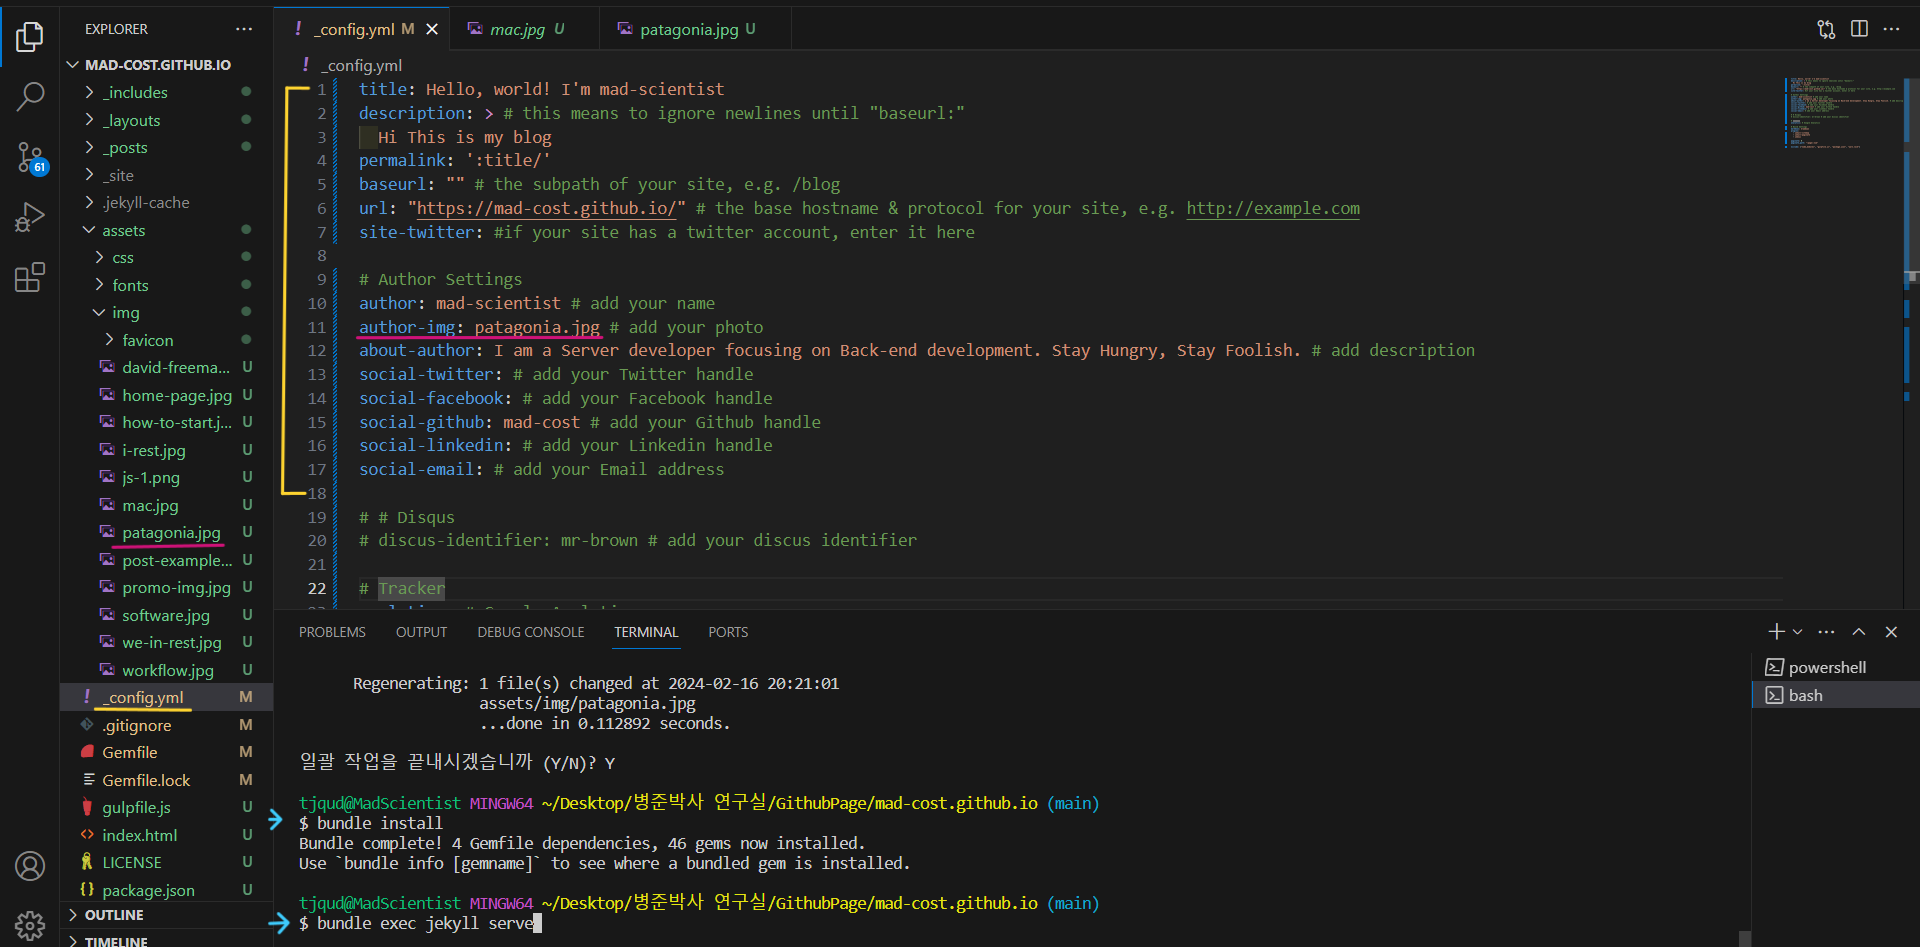Viewport: 1920px width, 947px height.
Task: Open the Source Control view with 61 changes
Action: click(x=30, y=157)
